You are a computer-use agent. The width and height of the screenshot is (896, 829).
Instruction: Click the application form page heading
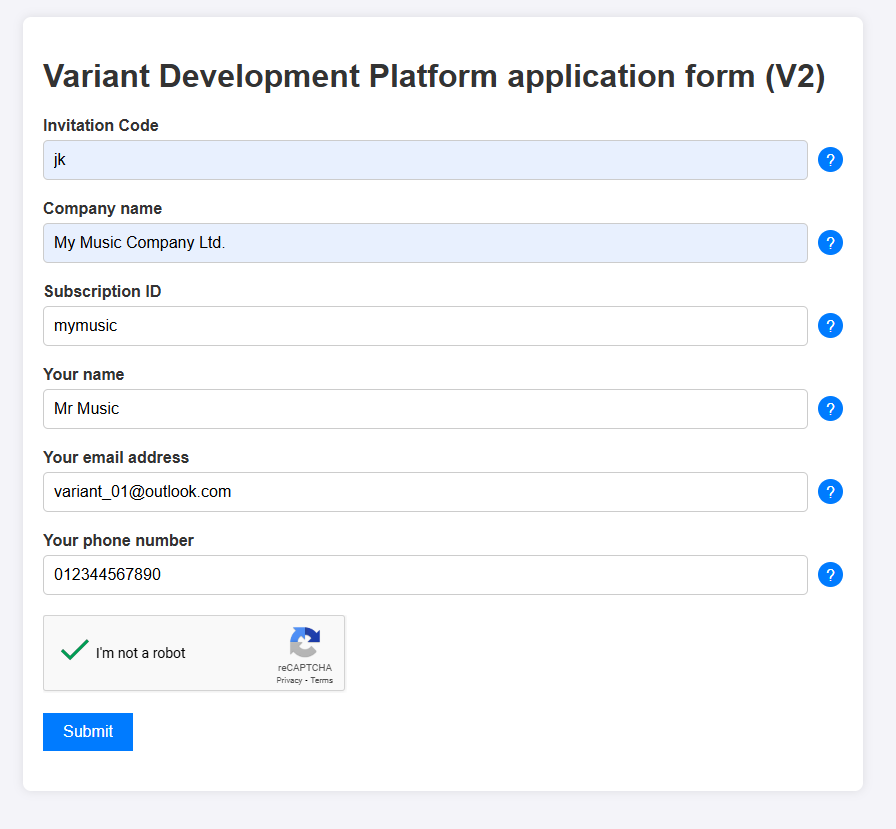tap(434, 77)
